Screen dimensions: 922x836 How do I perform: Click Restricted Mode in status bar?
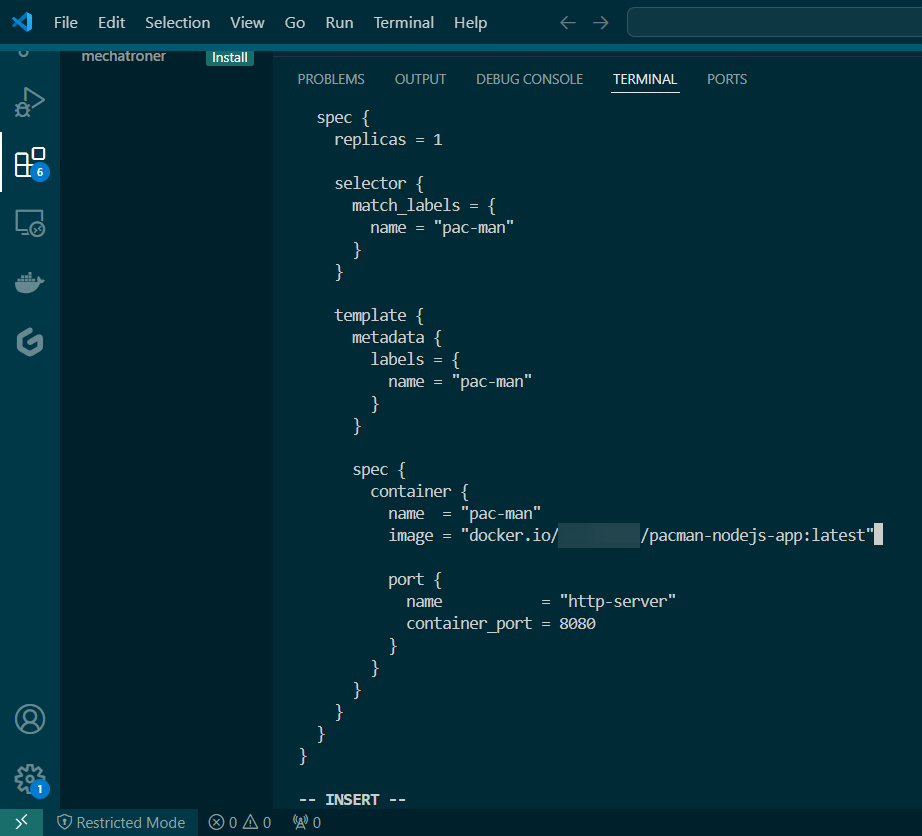click(x=121, y=822)
